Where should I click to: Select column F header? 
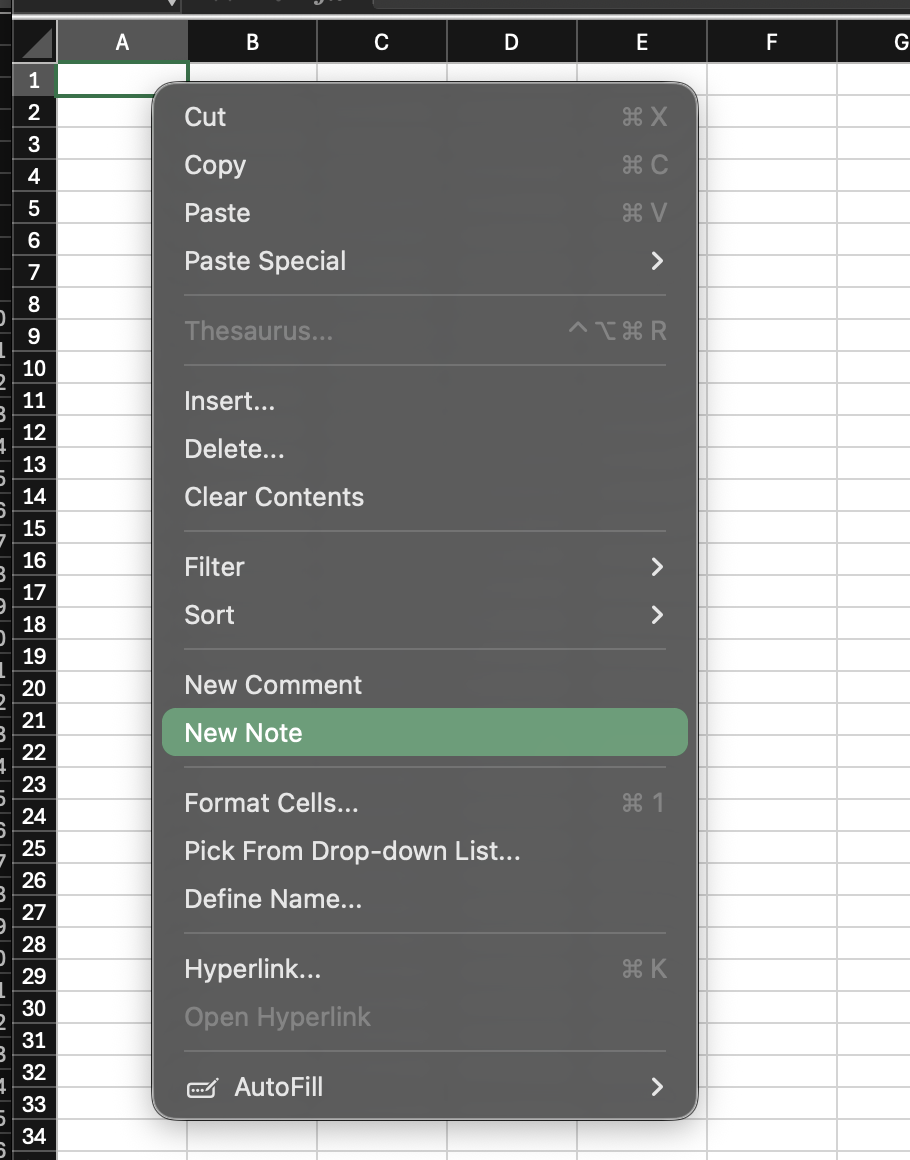[x=771, y=42]
